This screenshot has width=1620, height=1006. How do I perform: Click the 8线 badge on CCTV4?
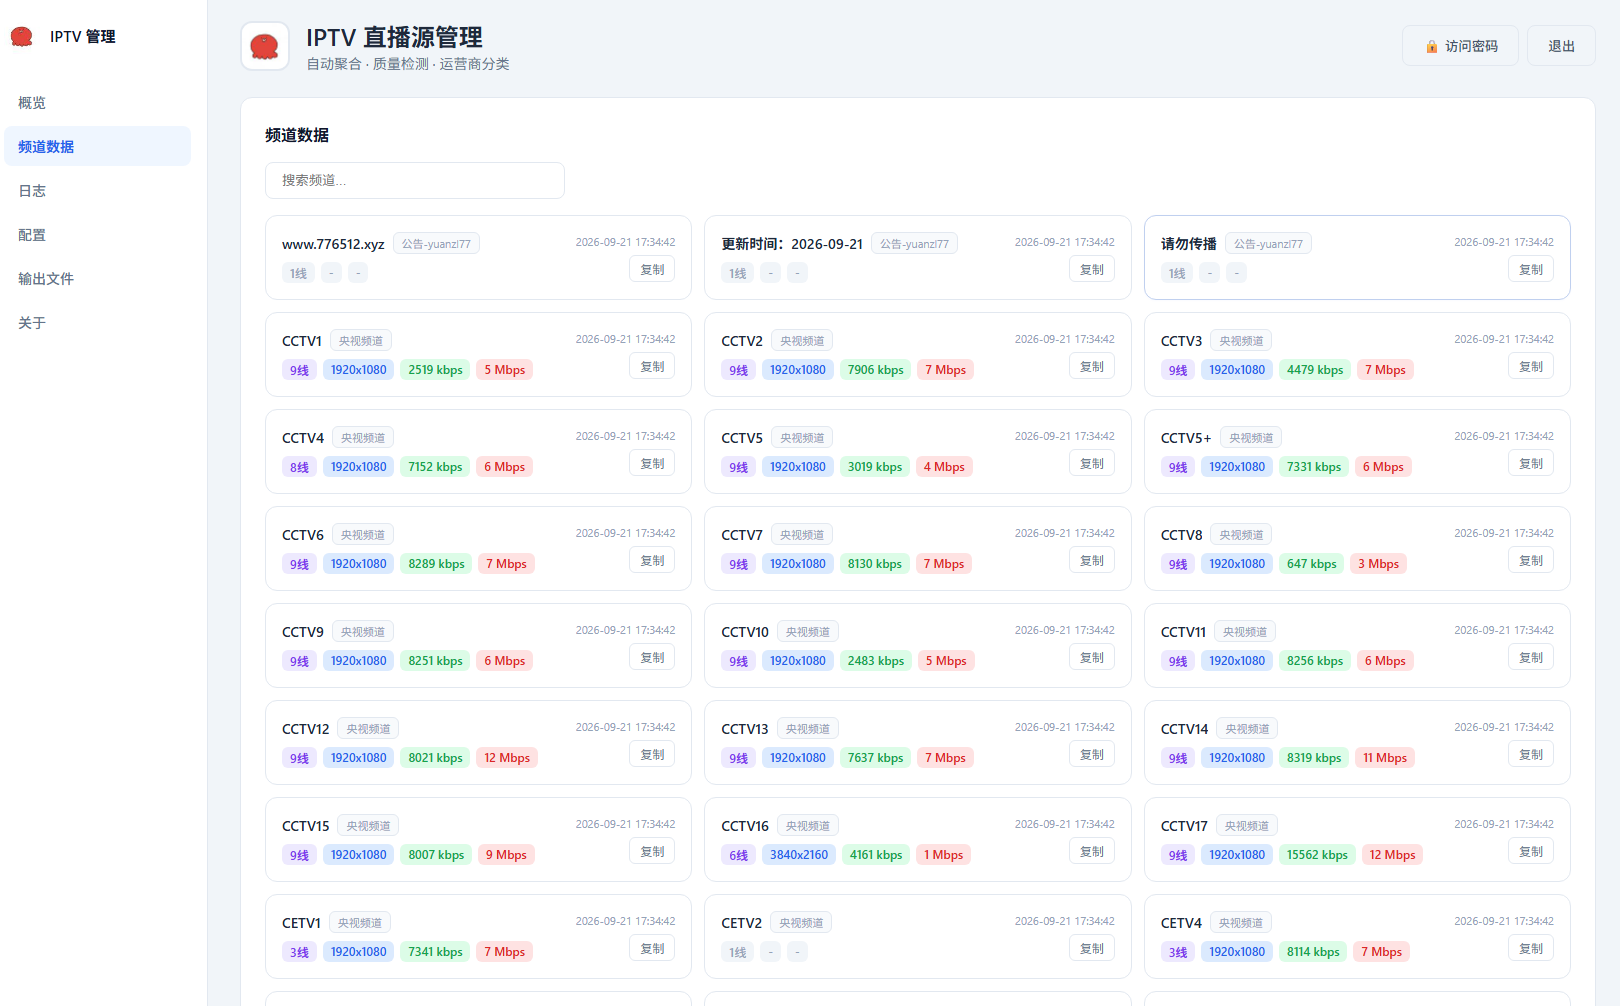coord(299,467)
